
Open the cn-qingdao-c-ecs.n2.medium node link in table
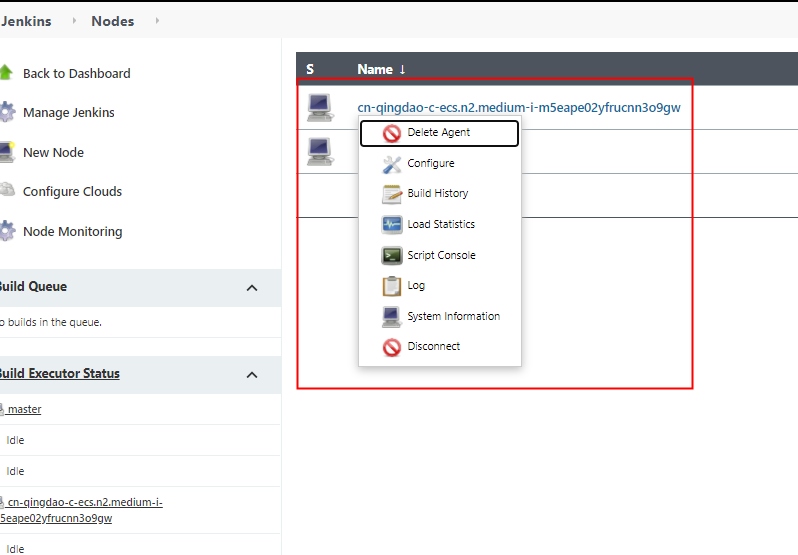(519, 107)
